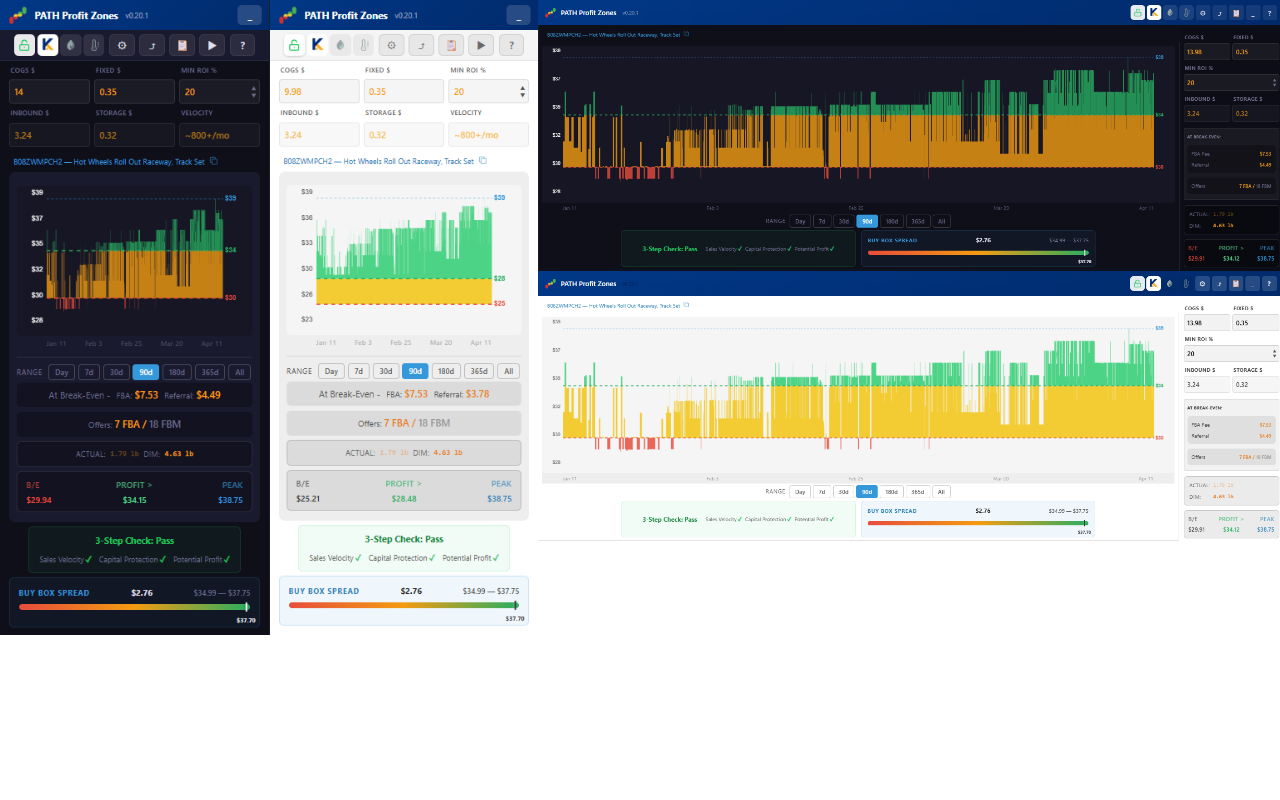Select the 365d range in light narrow panel
This screenshot has width=1280, height=800.
click(x=479, y=371)
